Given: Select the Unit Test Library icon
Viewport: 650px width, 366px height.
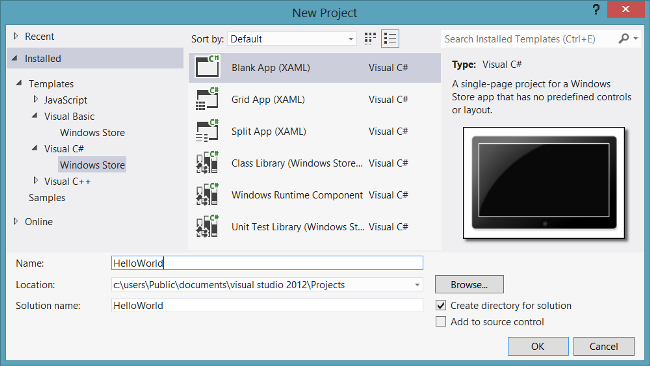Looking at the screenshot, I should tap(207, 226).
